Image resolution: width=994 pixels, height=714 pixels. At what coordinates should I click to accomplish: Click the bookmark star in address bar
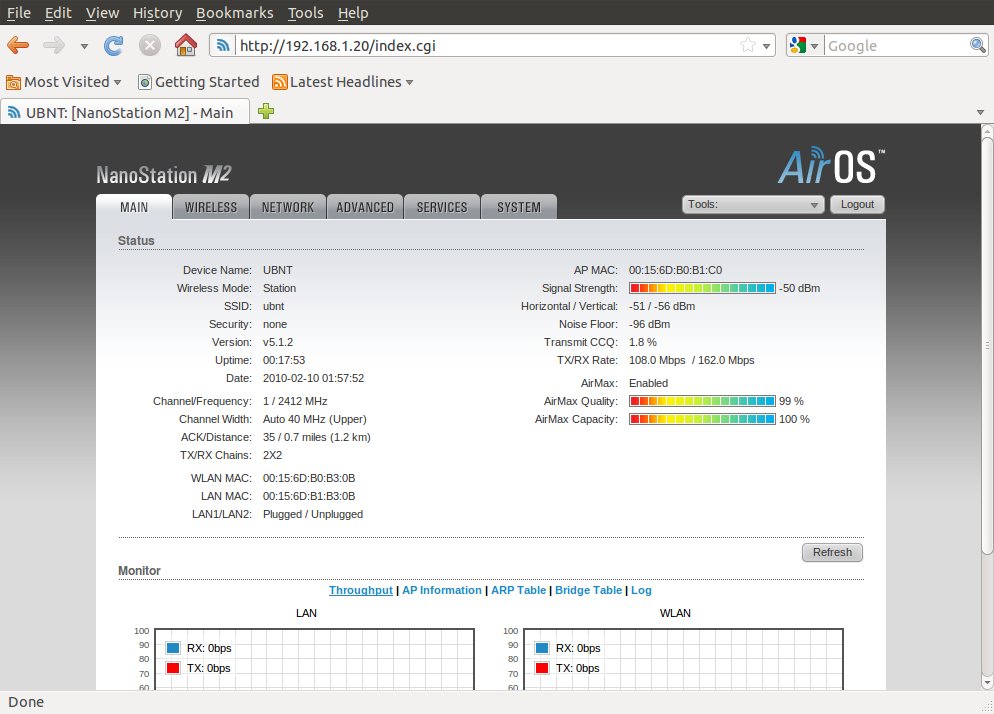pyautogui.click(x=747, y=45)
